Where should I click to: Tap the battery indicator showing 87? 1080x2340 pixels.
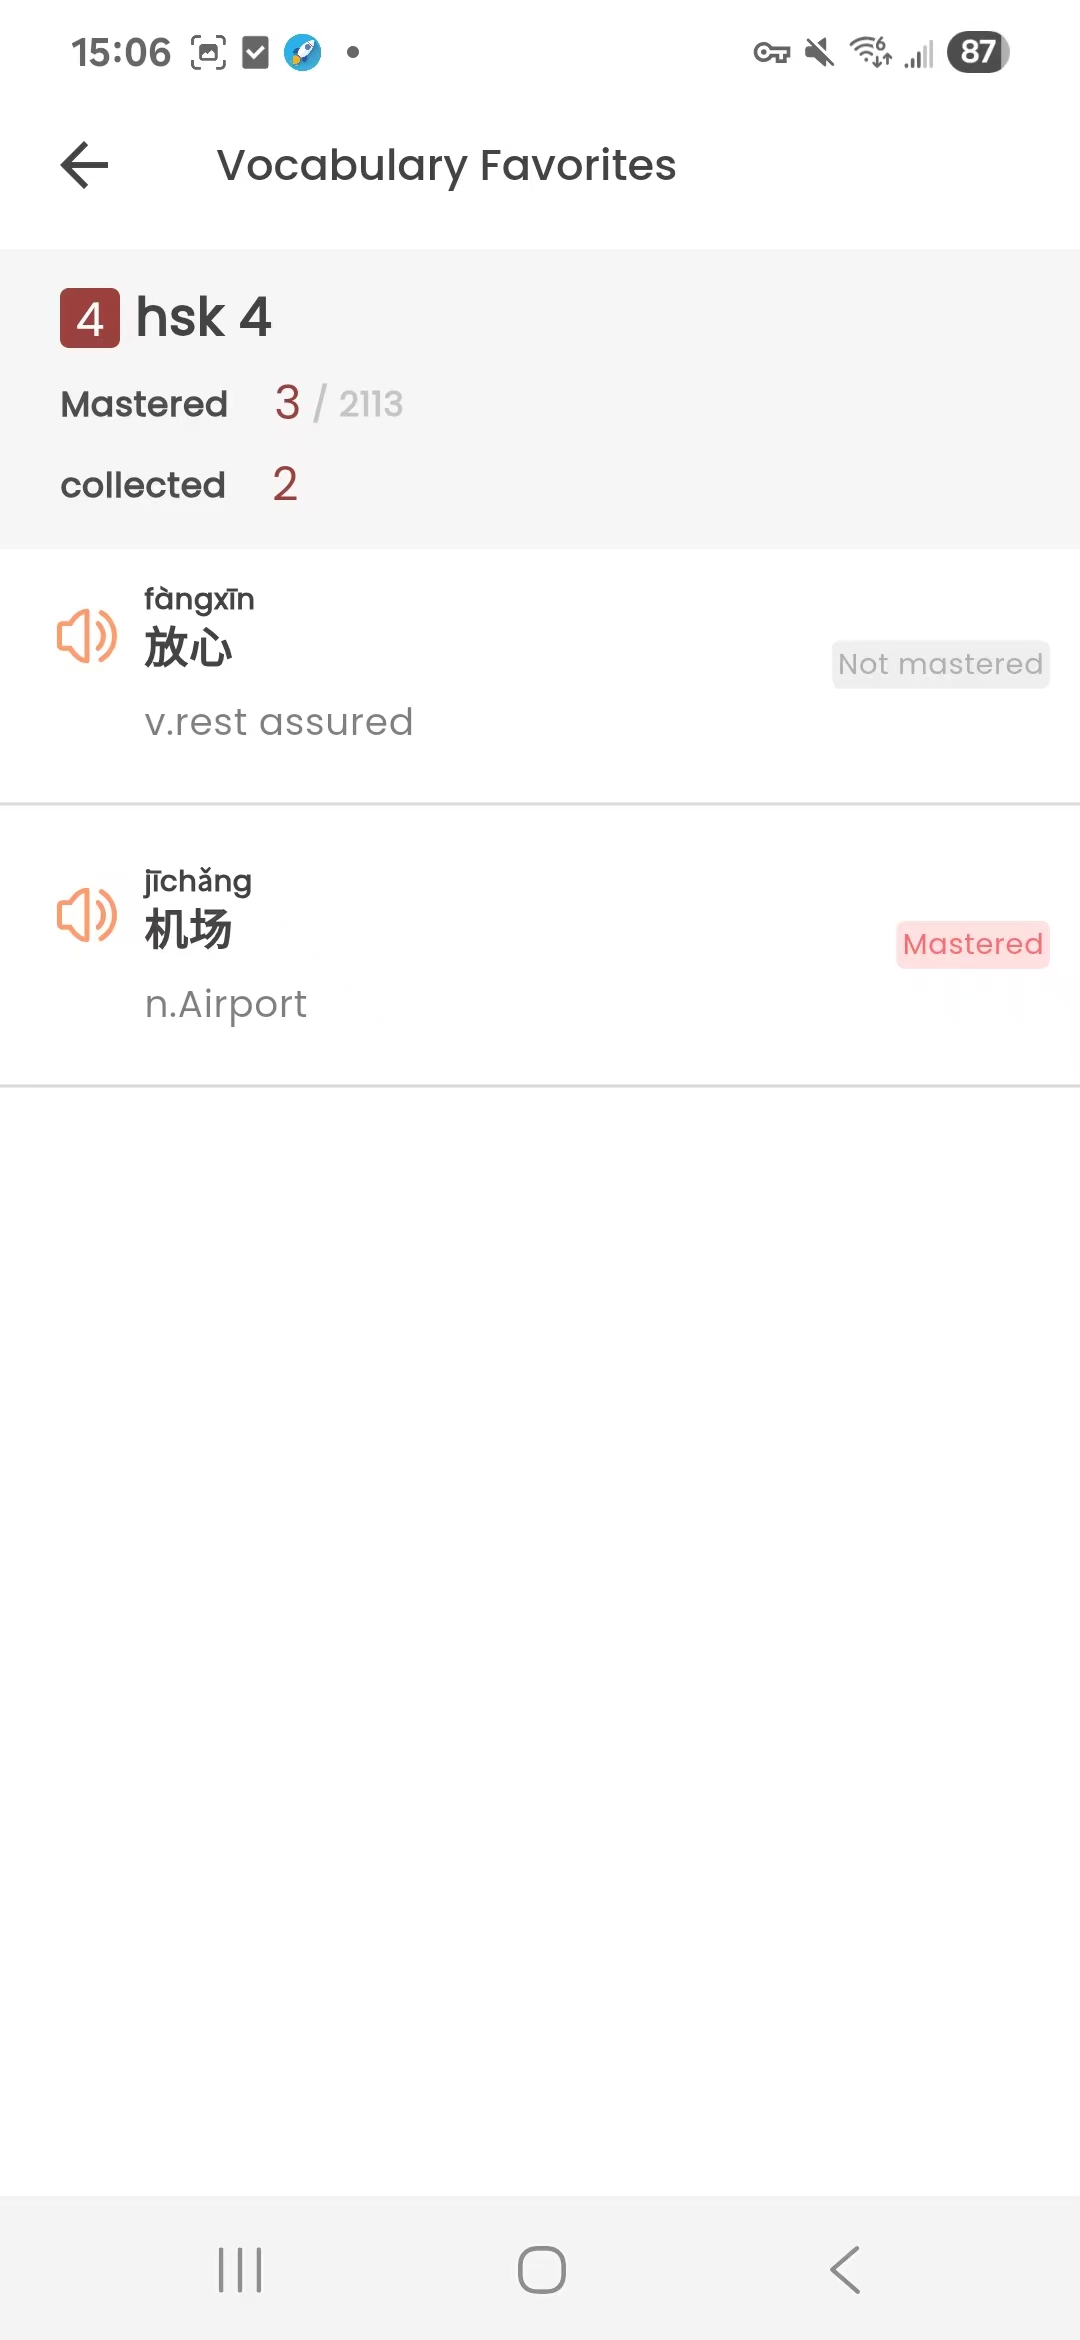coord(978,52)
